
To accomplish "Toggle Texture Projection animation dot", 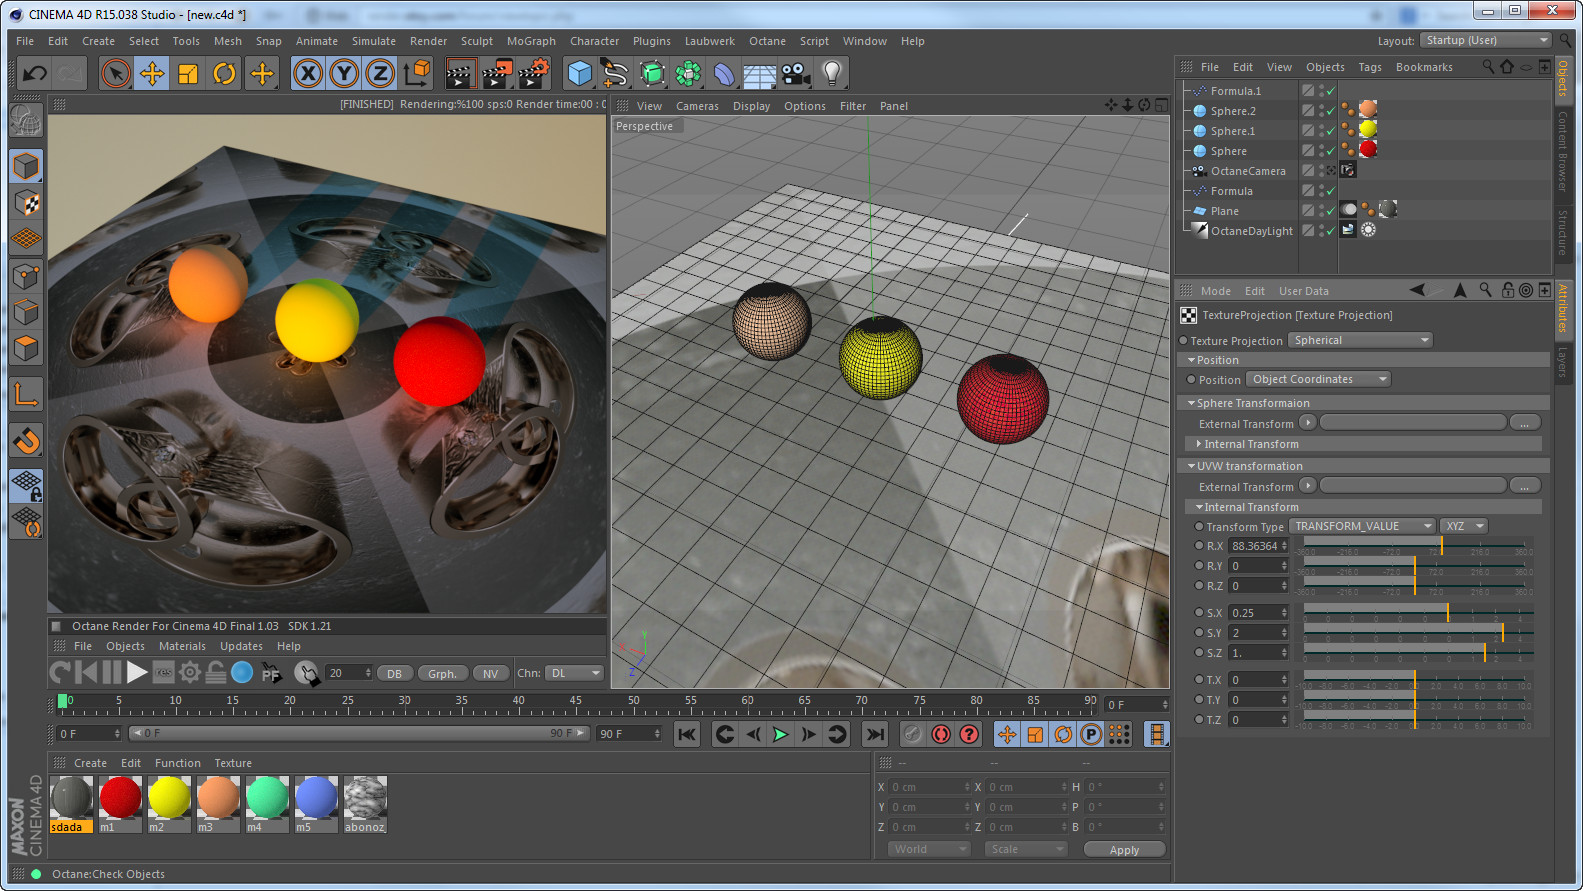I will 1184,341.
